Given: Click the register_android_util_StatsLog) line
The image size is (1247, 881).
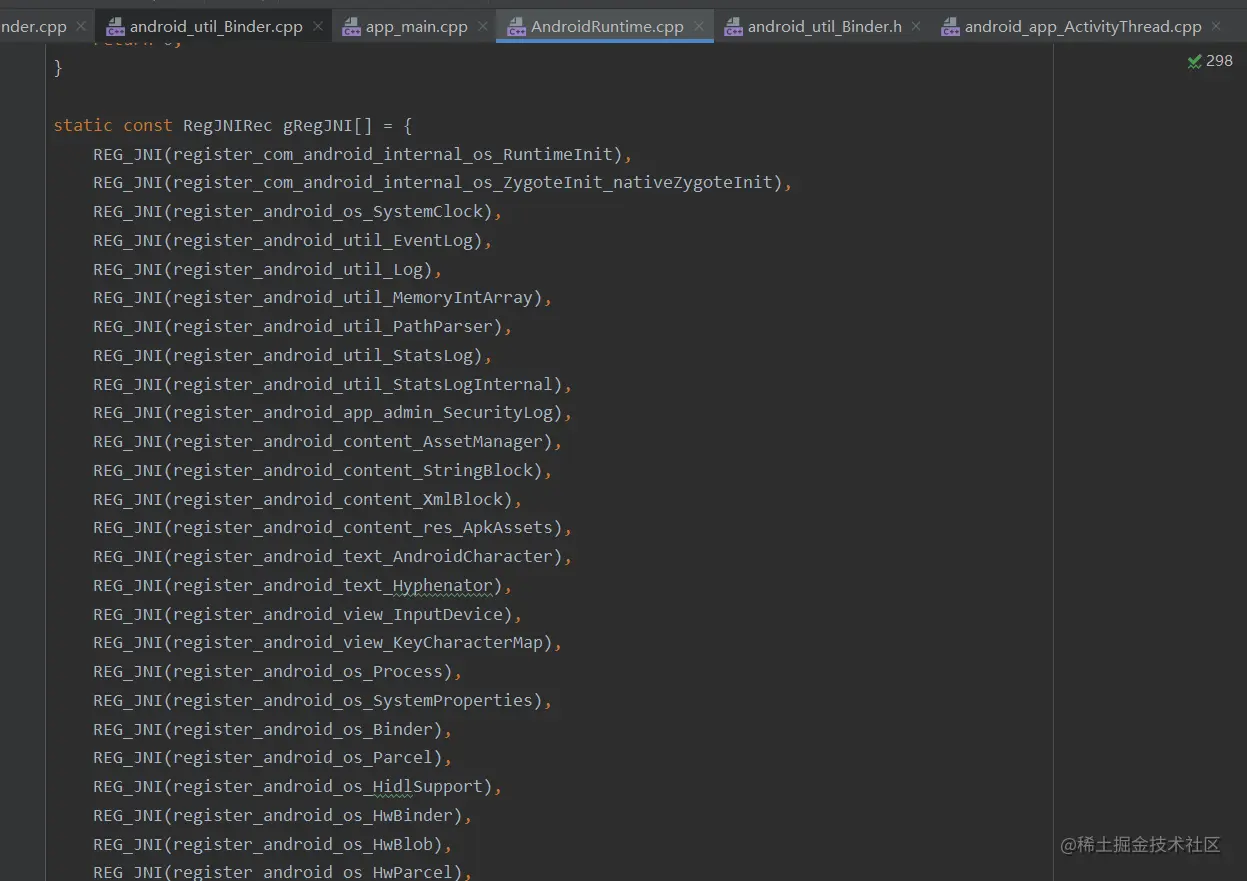Looking at the screenshot, I should 293,355.
